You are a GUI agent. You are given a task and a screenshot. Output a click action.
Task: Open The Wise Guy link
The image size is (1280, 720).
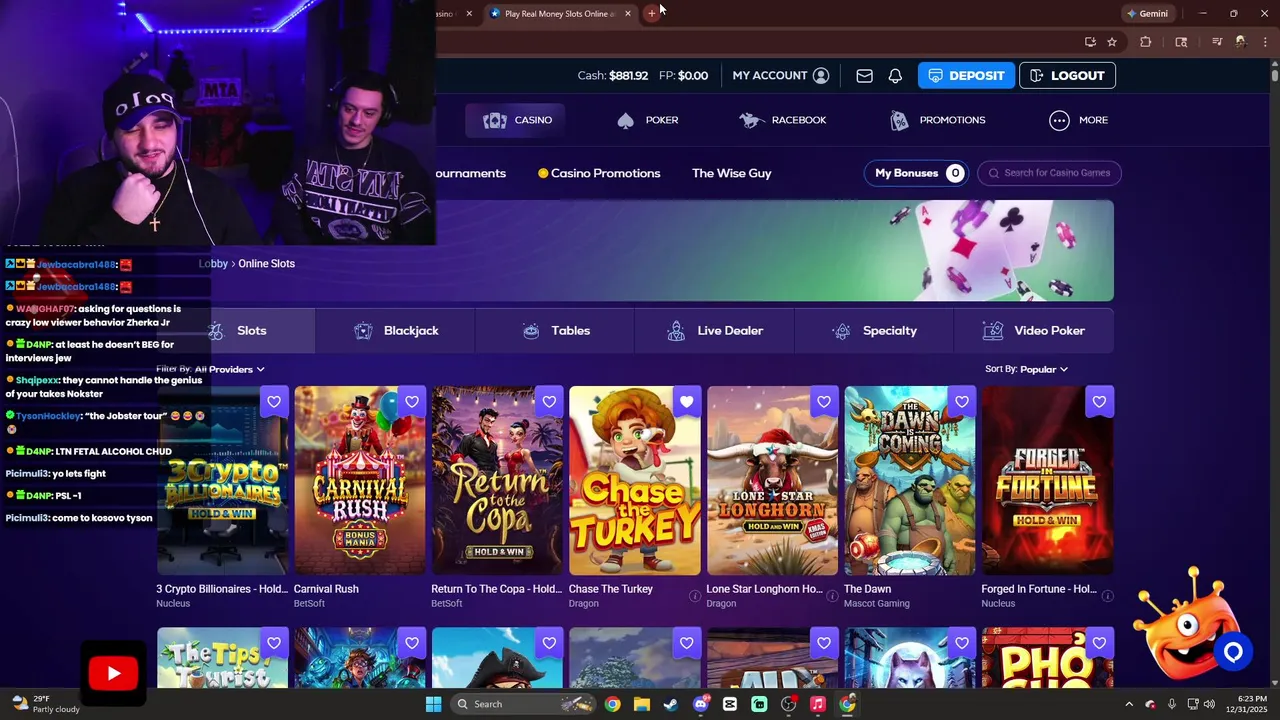pyautogui.click(x=731, y=173)
